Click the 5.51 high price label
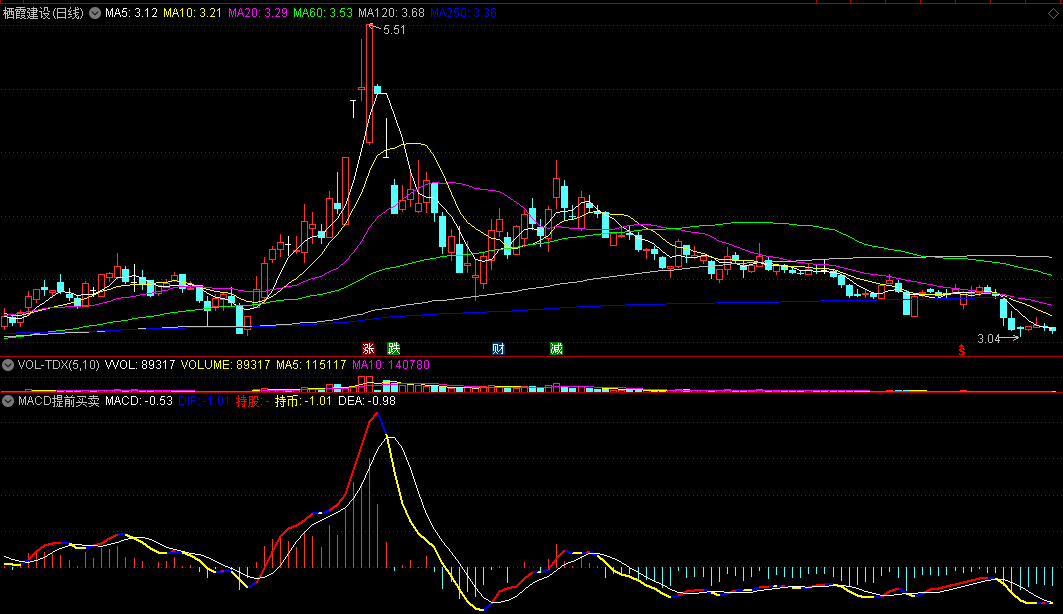The image size is (1063, 614). click(x=394, y=30)
